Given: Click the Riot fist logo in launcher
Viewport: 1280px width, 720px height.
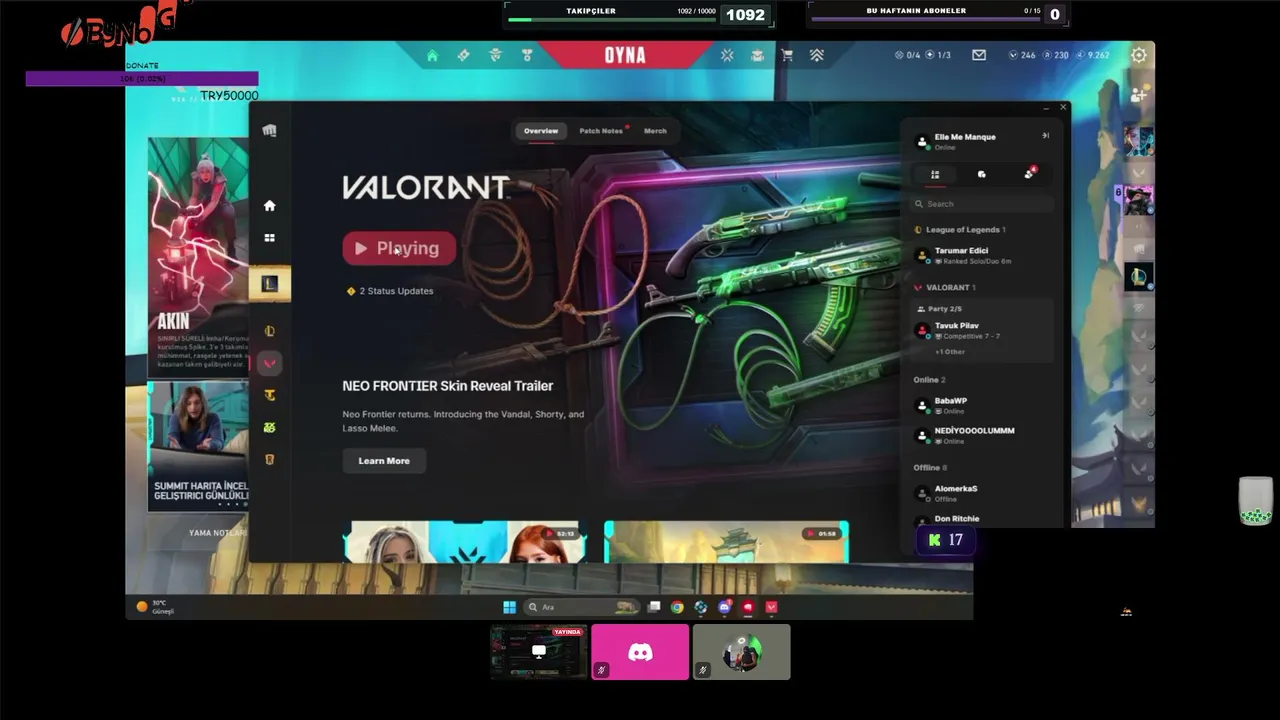Looking at the screenshot, I should pyautogui.click(x=269, y=130).
